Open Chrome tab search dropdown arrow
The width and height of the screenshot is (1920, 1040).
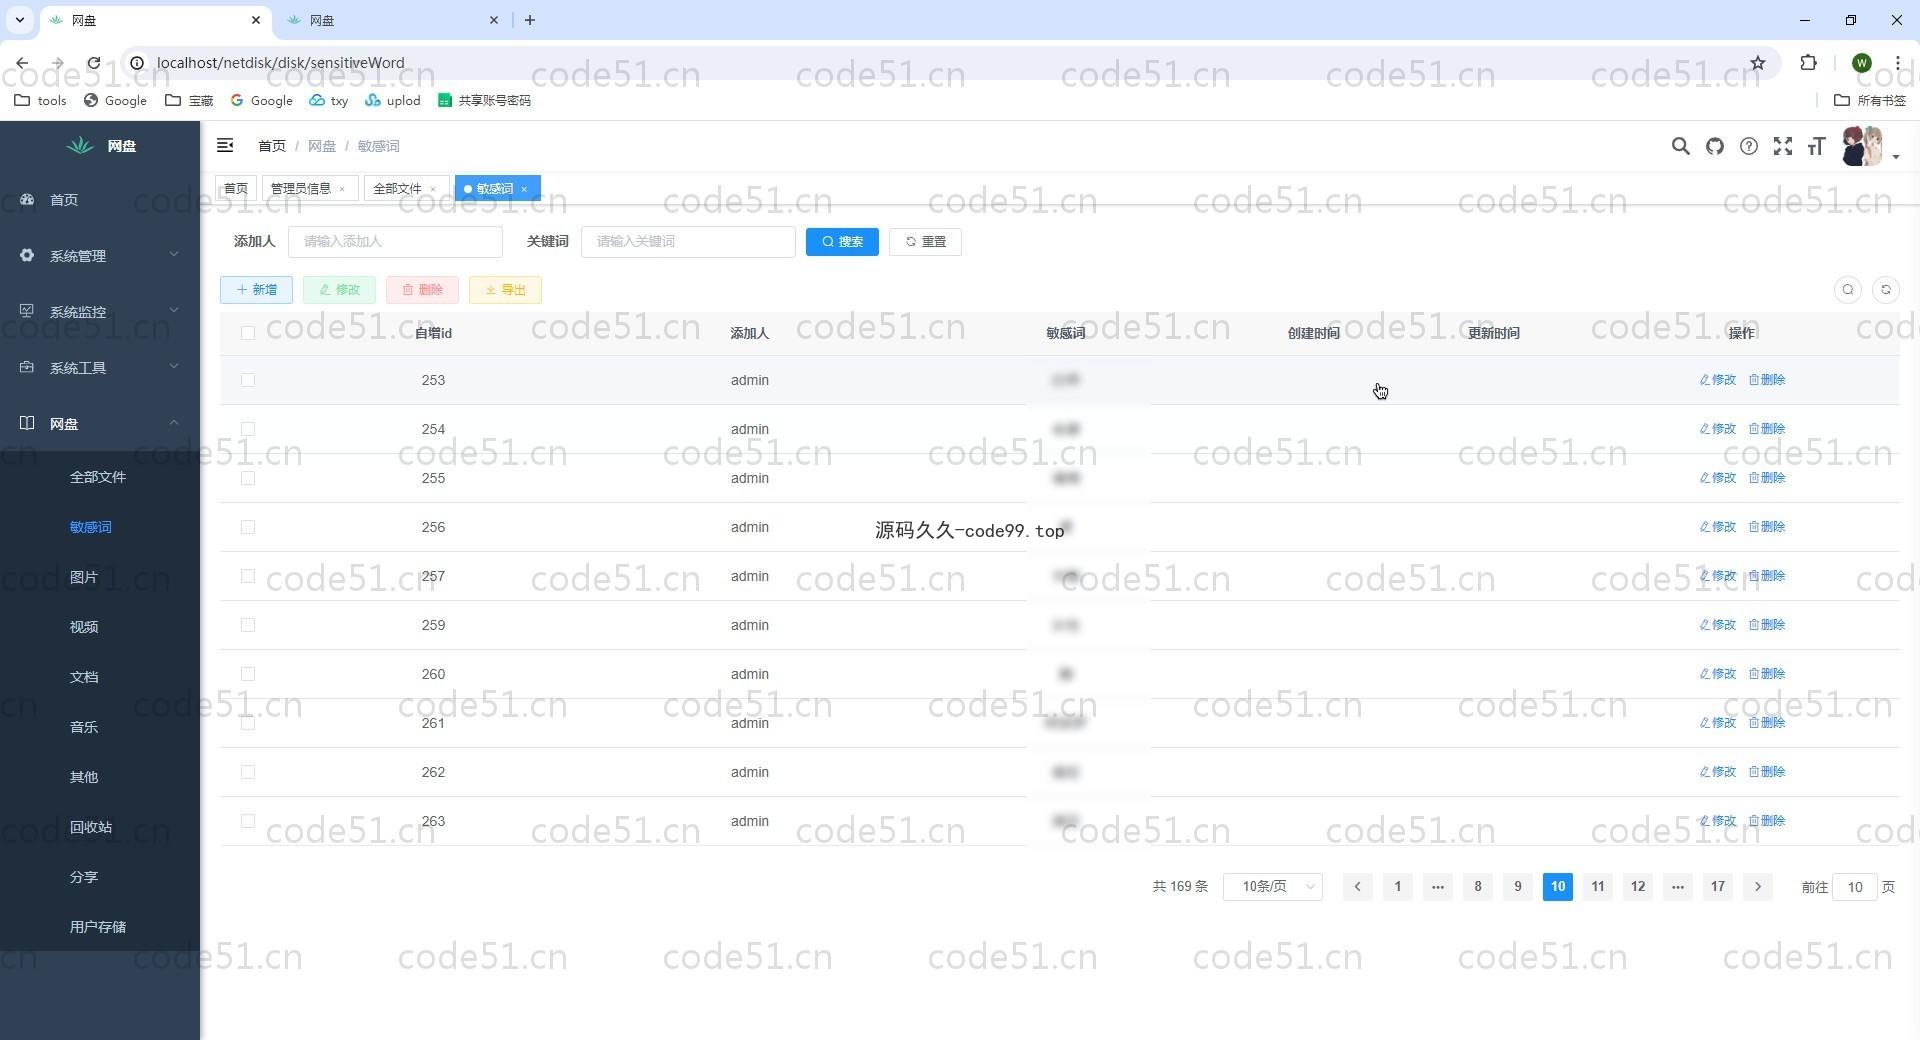click(19, 20)
